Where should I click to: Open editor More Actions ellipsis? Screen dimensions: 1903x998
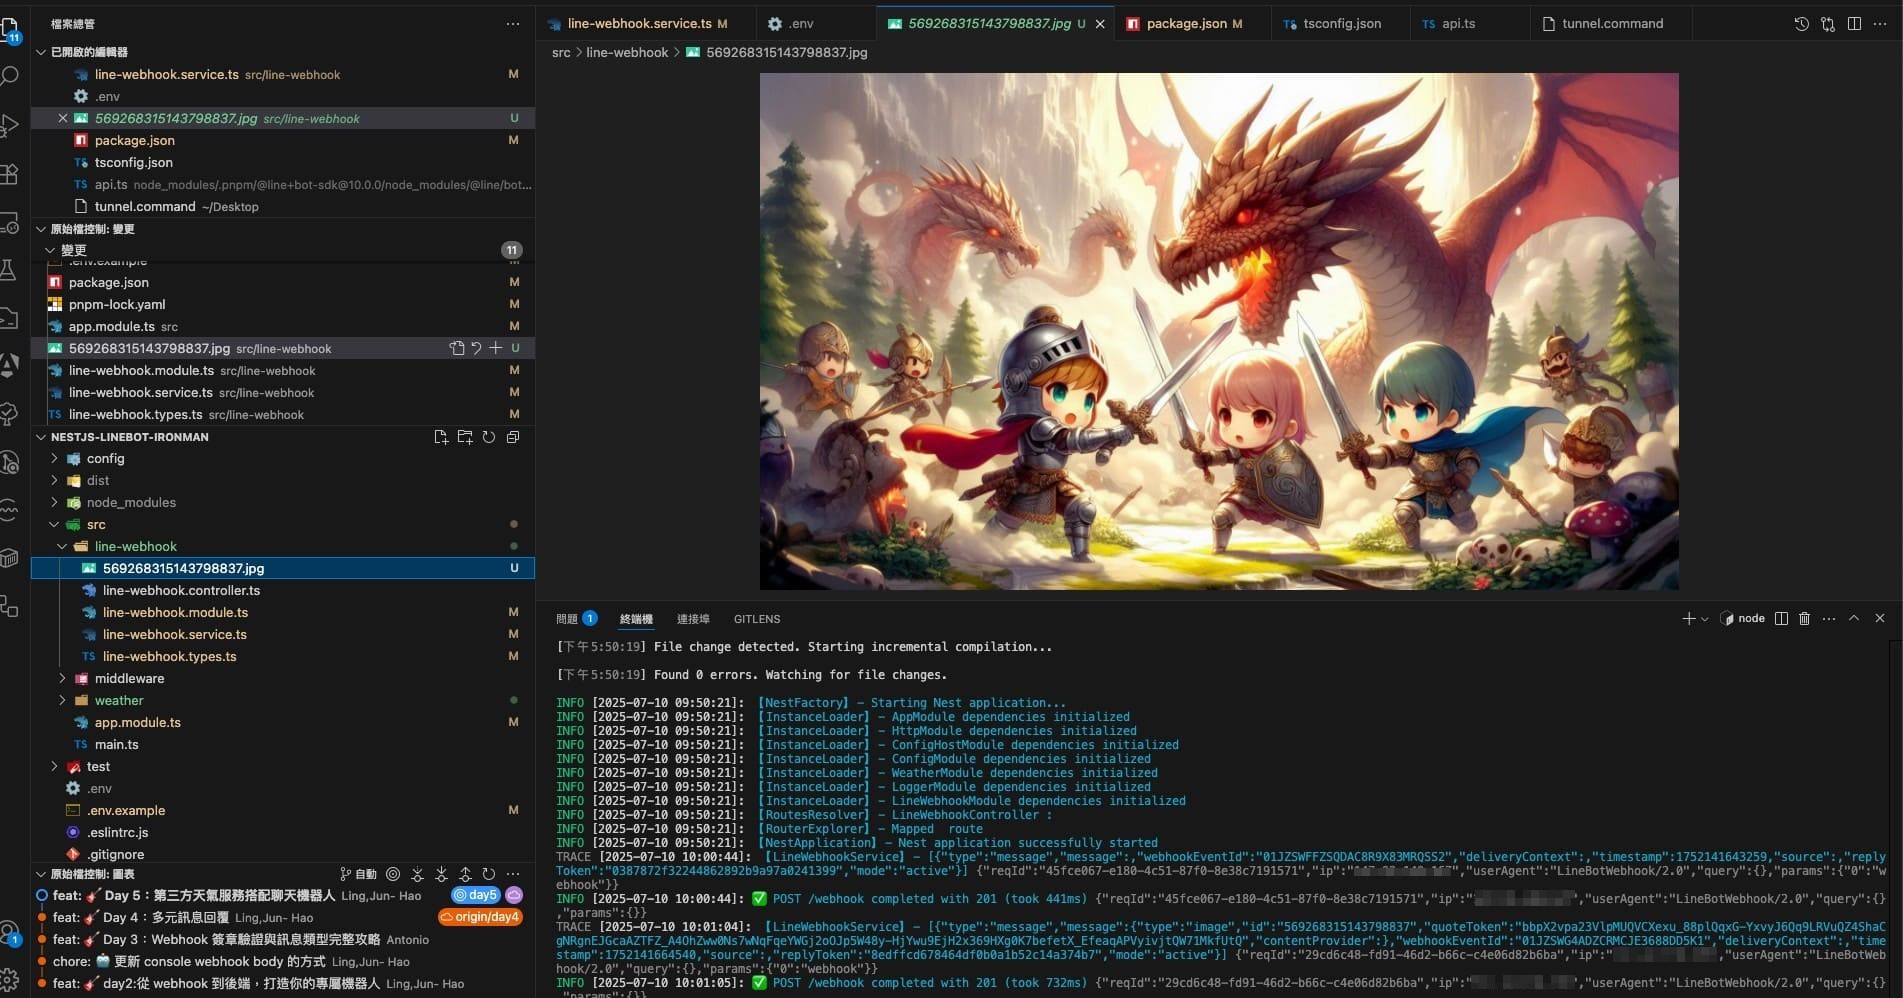[1880, 24]
